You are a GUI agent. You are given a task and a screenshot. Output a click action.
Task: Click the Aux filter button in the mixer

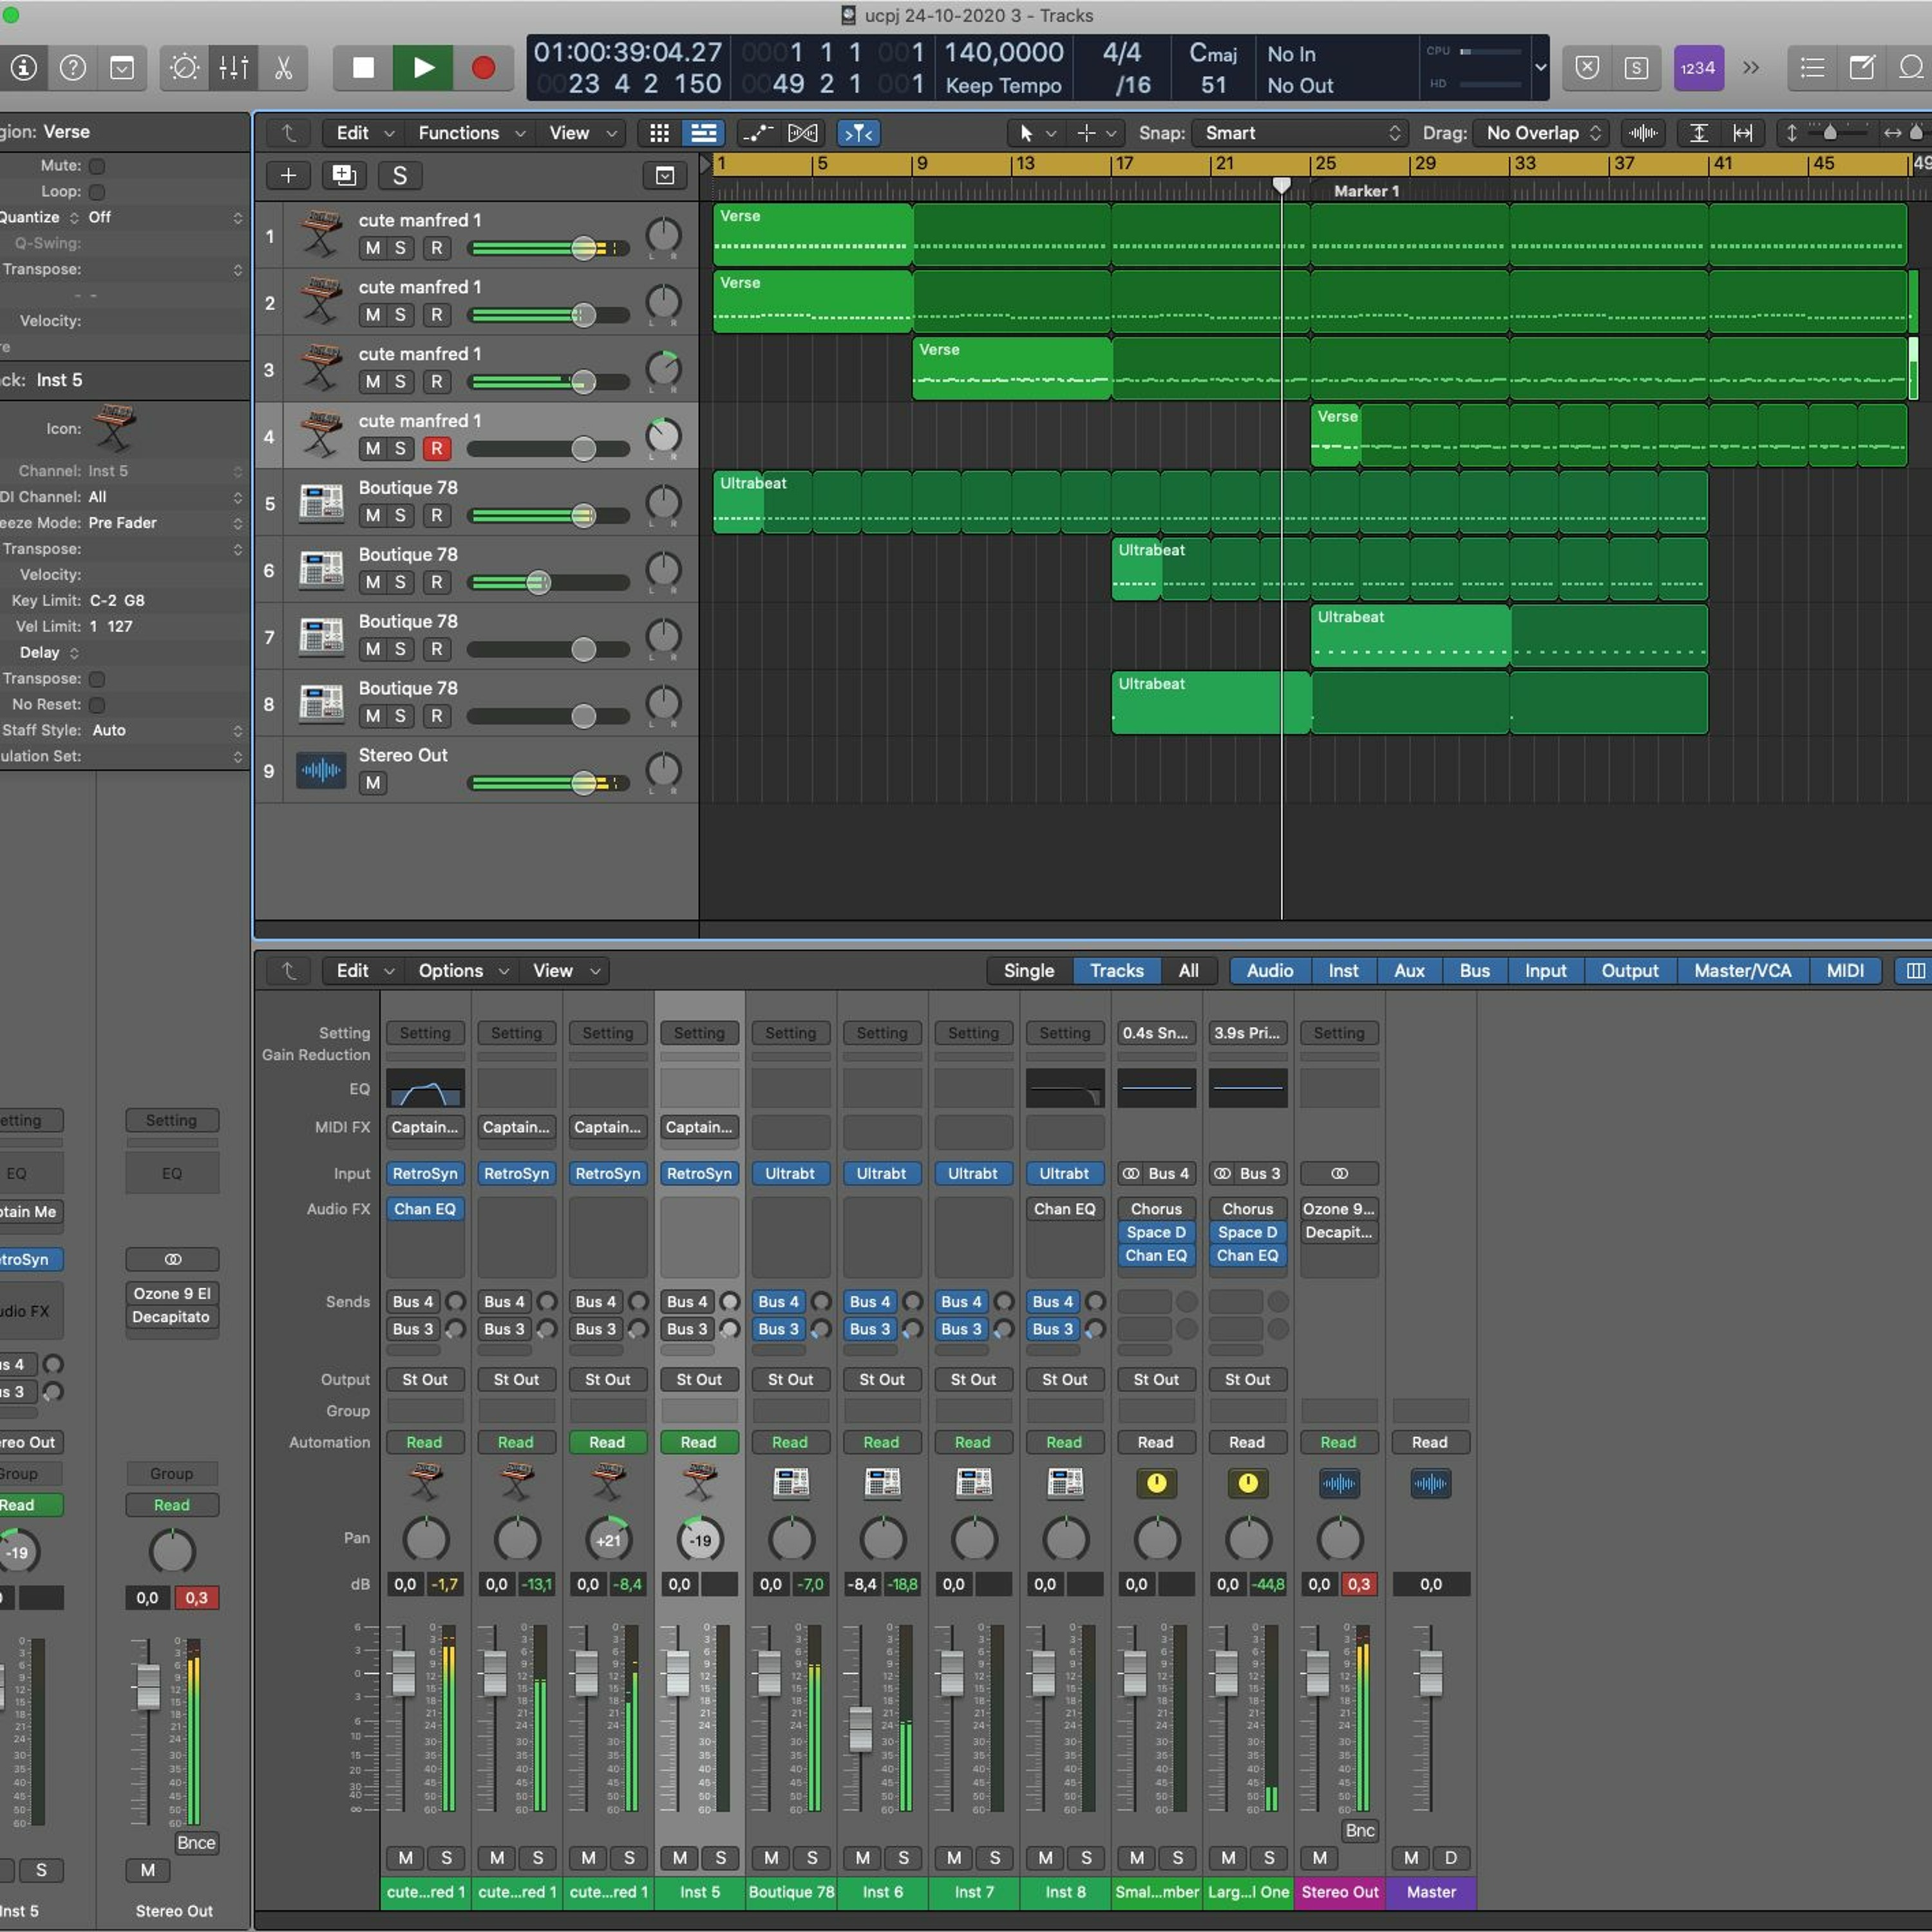[x=1409, y=971]
